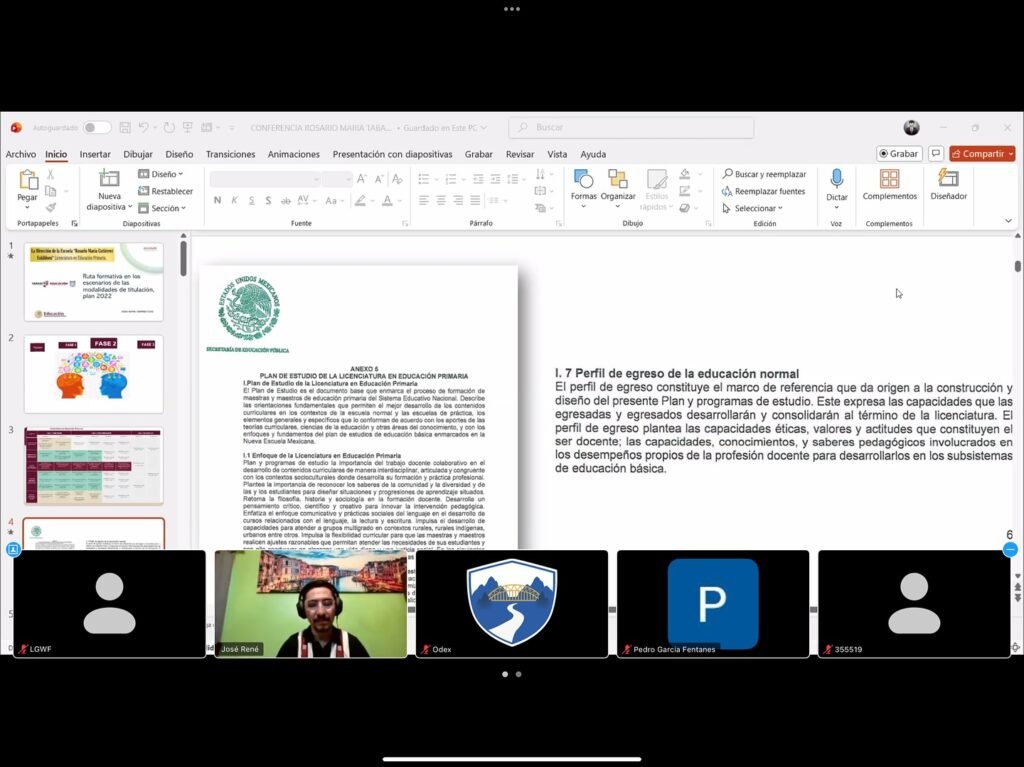Viewport: 1024px width, 767px height.
Task: Click Buscar y reemplazar
Action: 764,174
